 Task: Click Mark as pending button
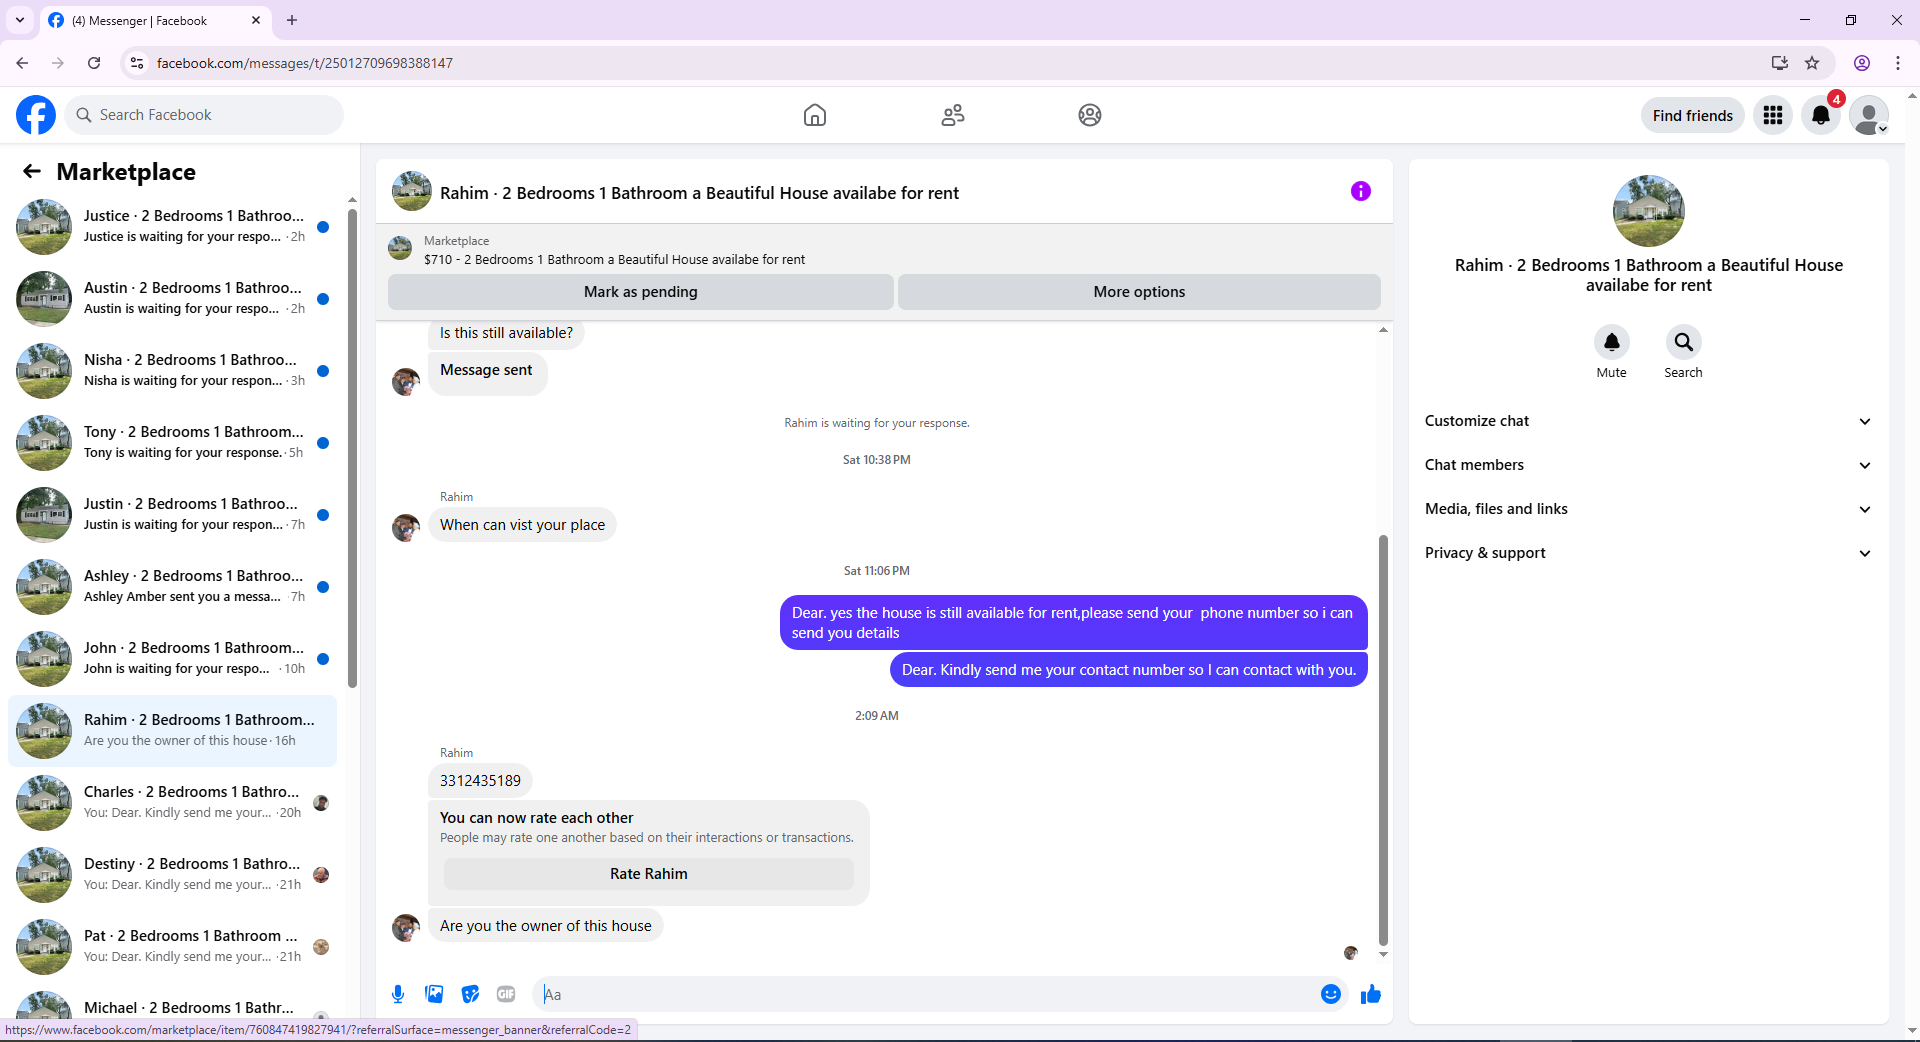coord(640,292)
